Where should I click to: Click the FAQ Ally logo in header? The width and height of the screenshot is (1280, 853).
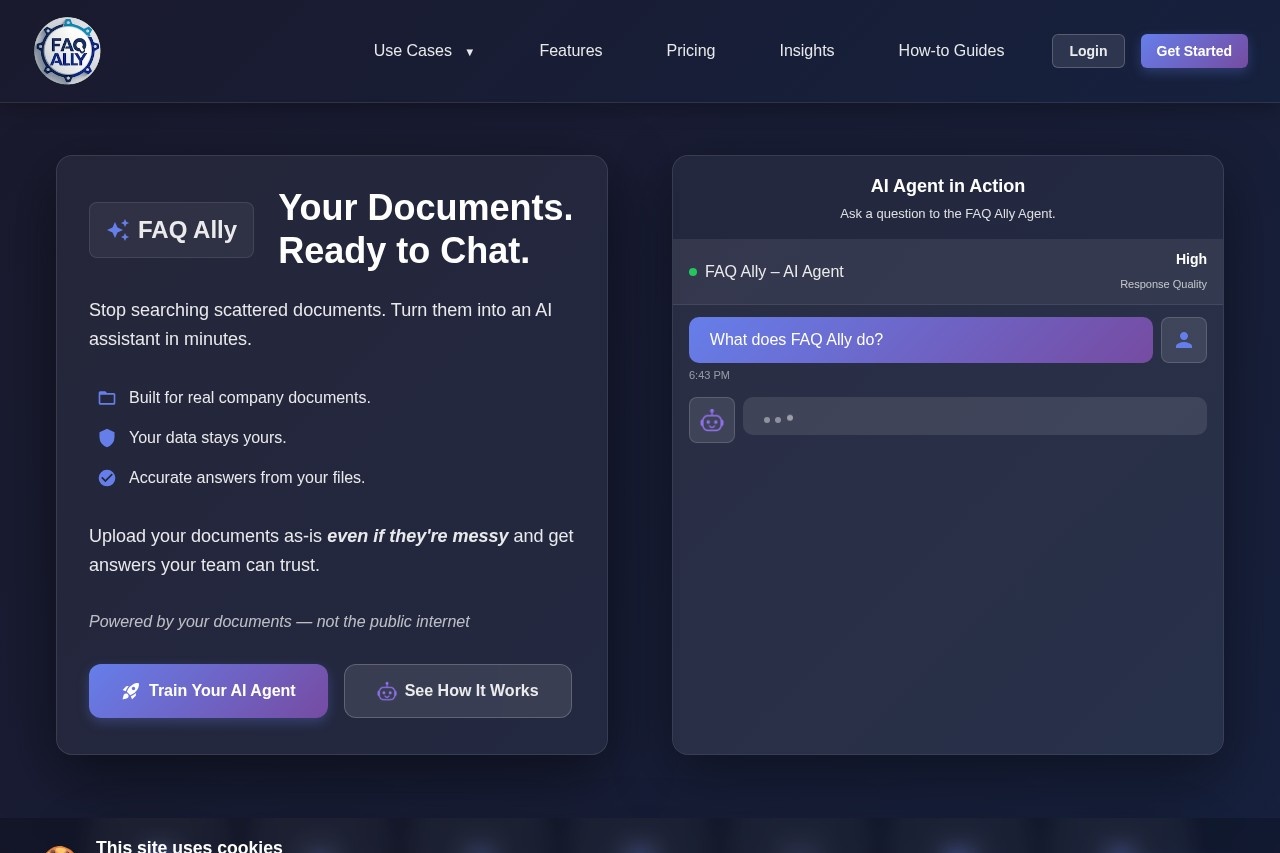[67, 51]
